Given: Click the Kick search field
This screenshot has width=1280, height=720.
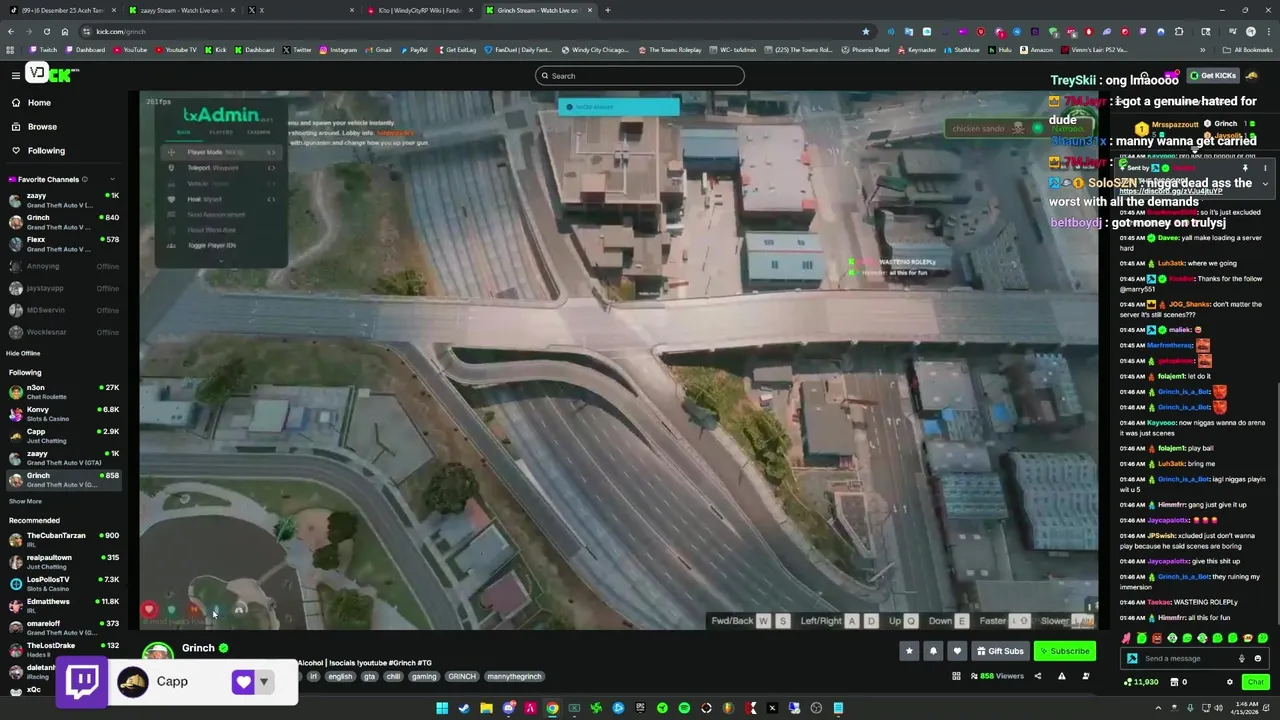Looking at the screenshot, I should 640,76.
